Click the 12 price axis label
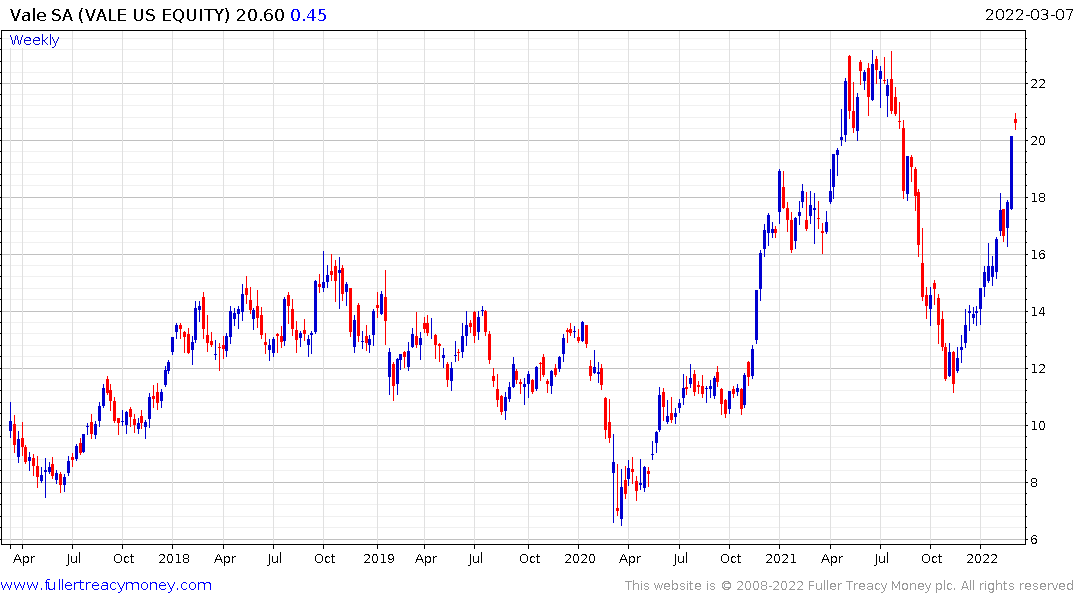 click(x=1038, y=369)
